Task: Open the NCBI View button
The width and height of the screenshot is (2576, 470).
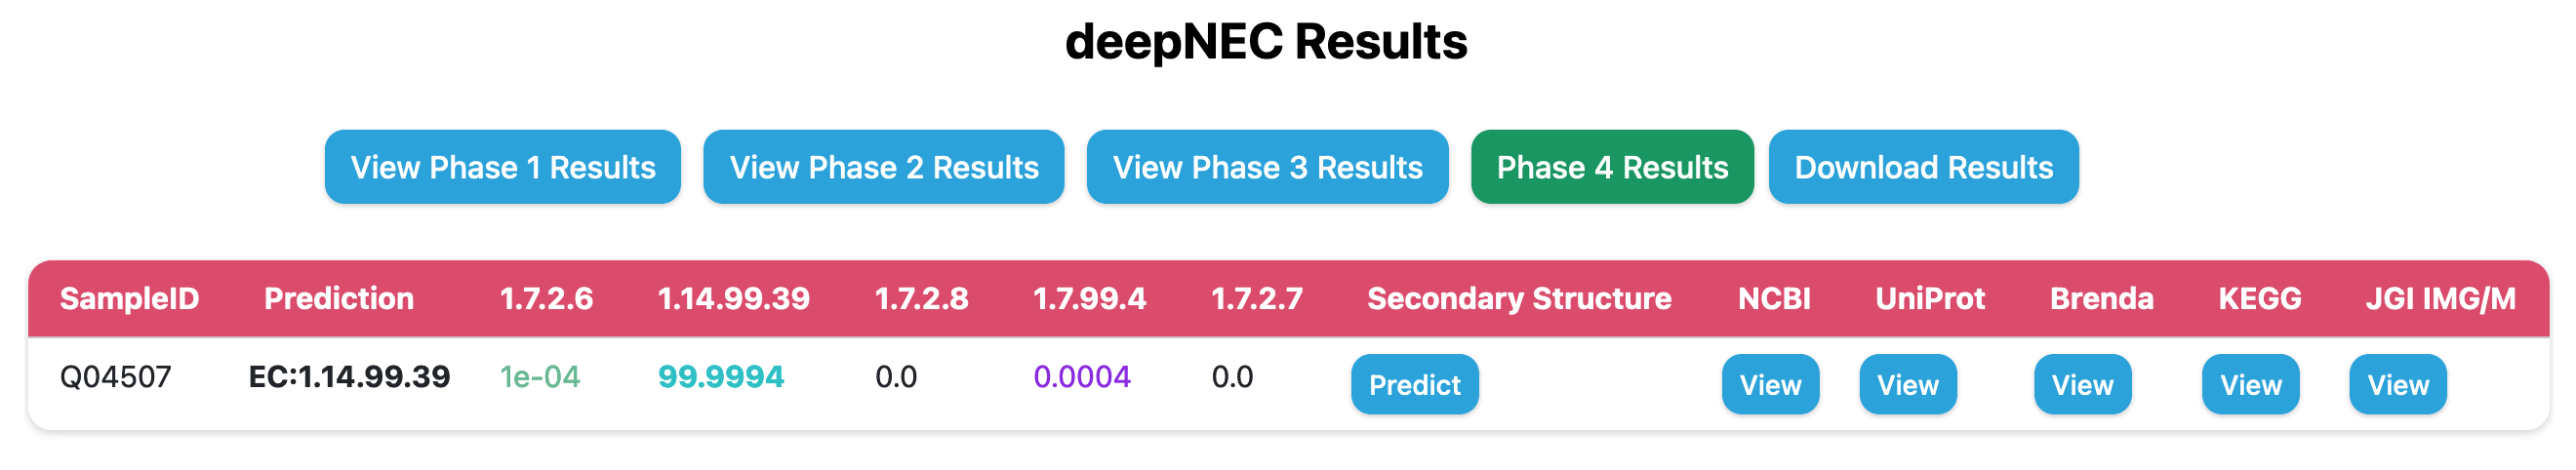Action: click(1770, 384)
